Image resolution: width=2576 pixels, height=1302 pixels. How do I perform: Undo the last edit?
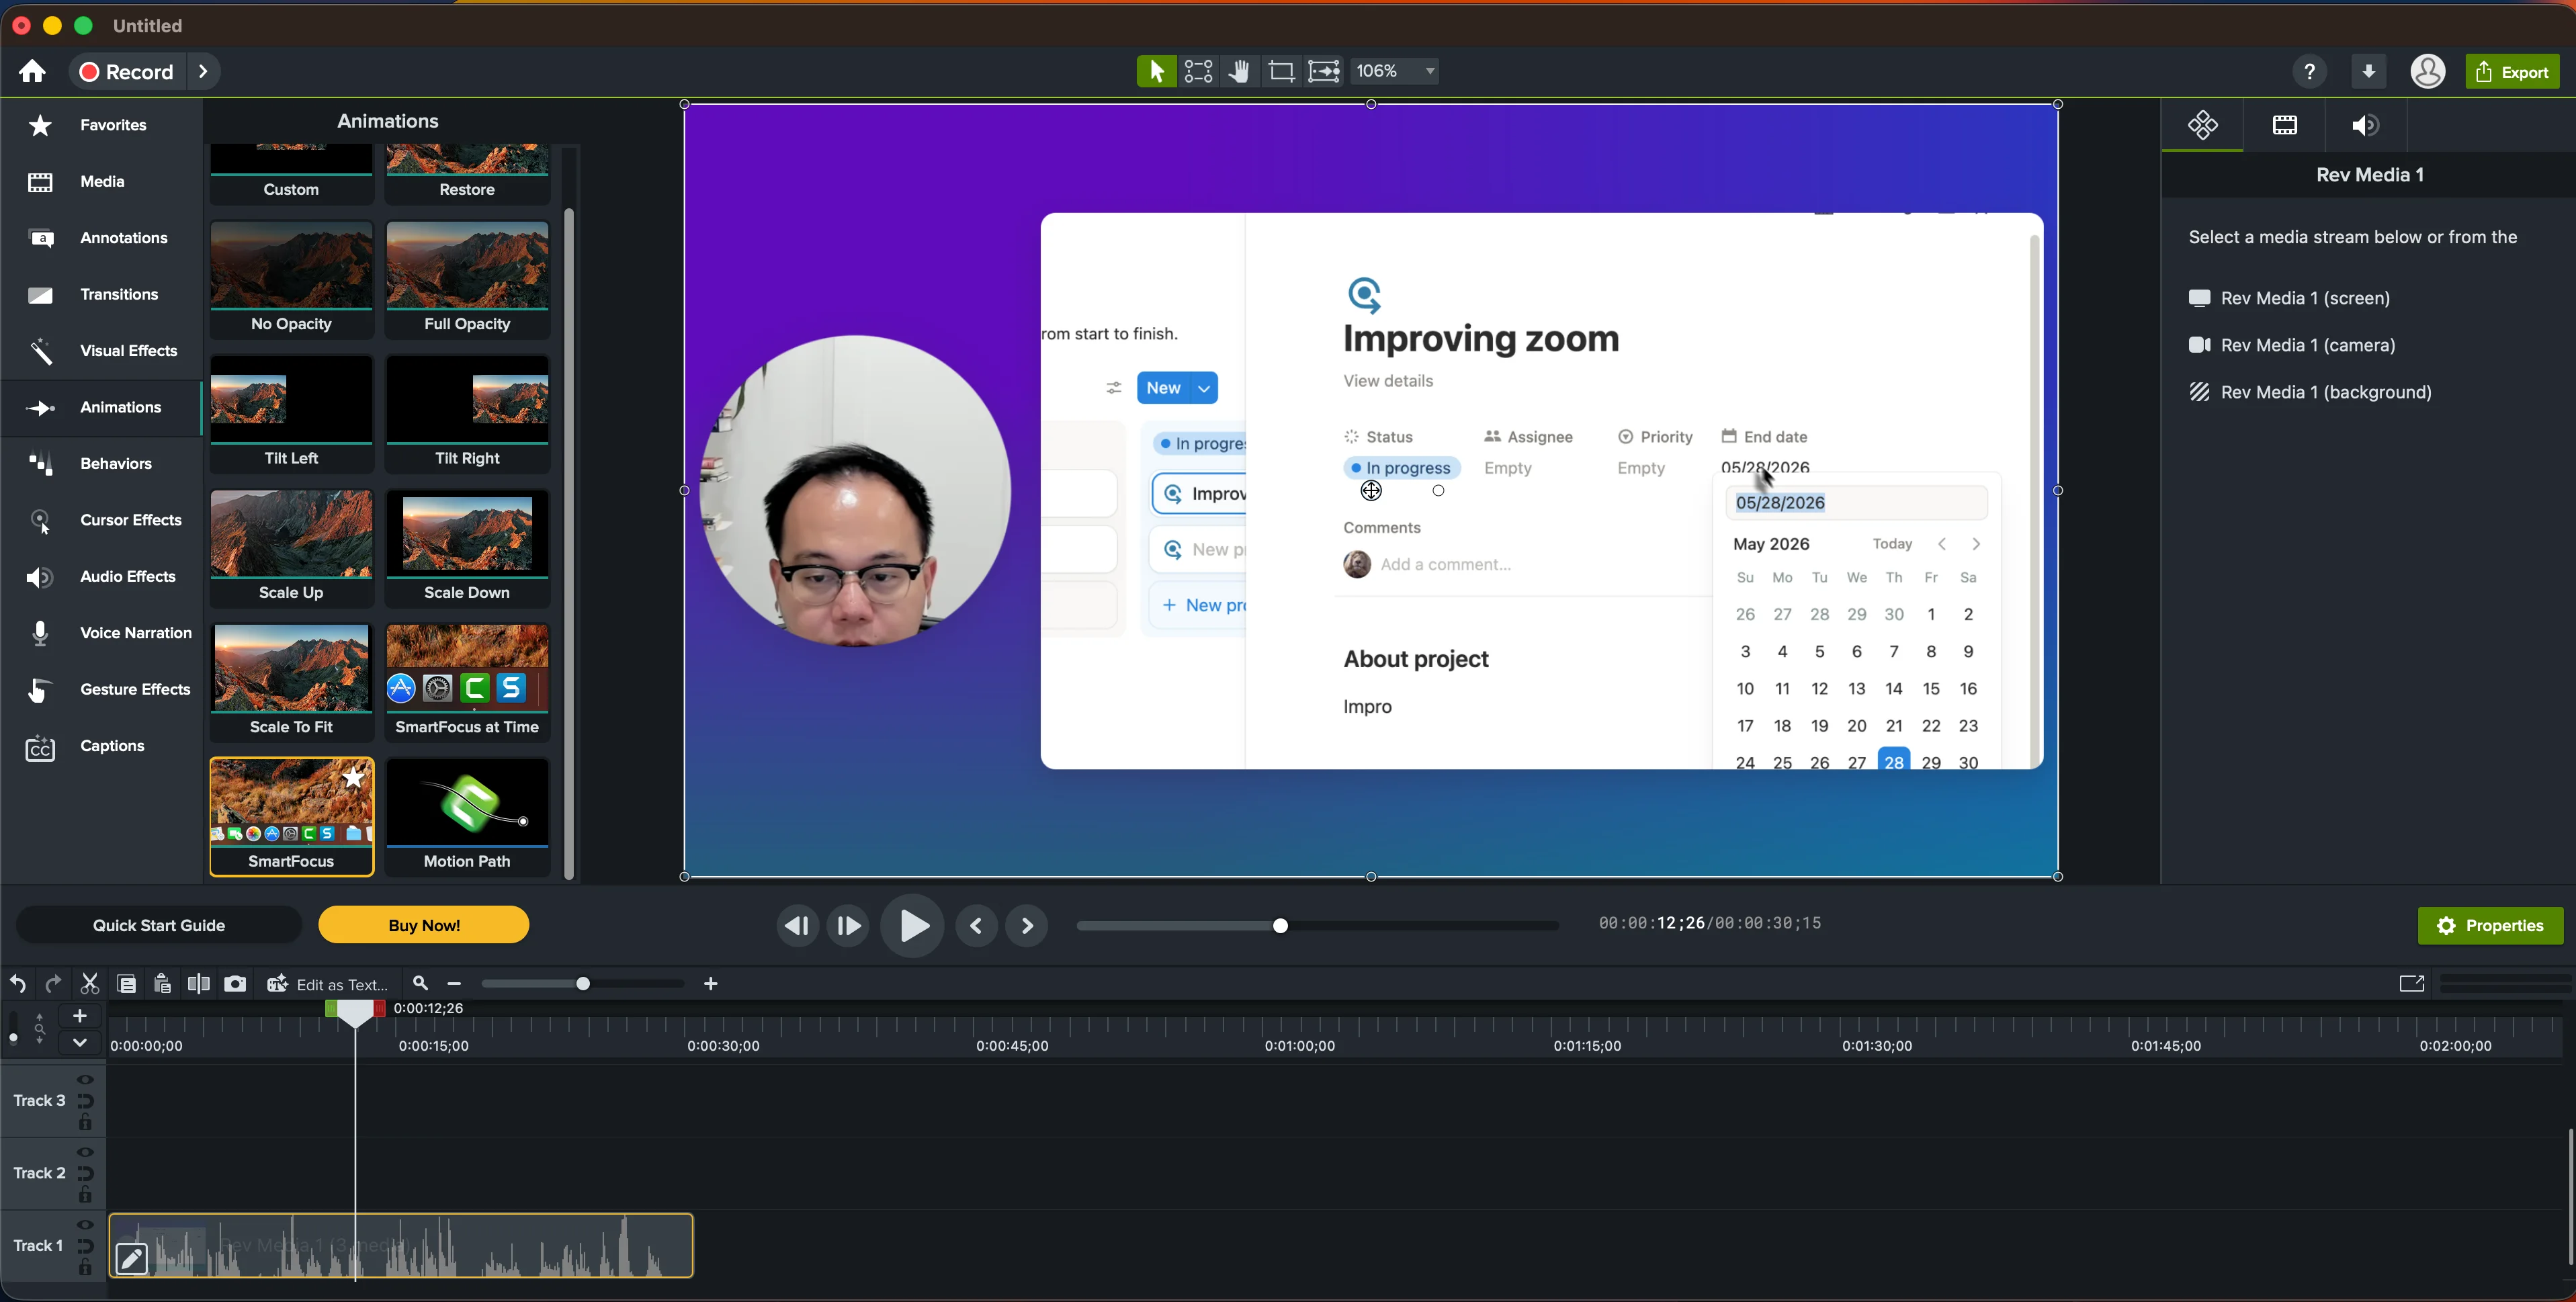[x=18, y=984]
